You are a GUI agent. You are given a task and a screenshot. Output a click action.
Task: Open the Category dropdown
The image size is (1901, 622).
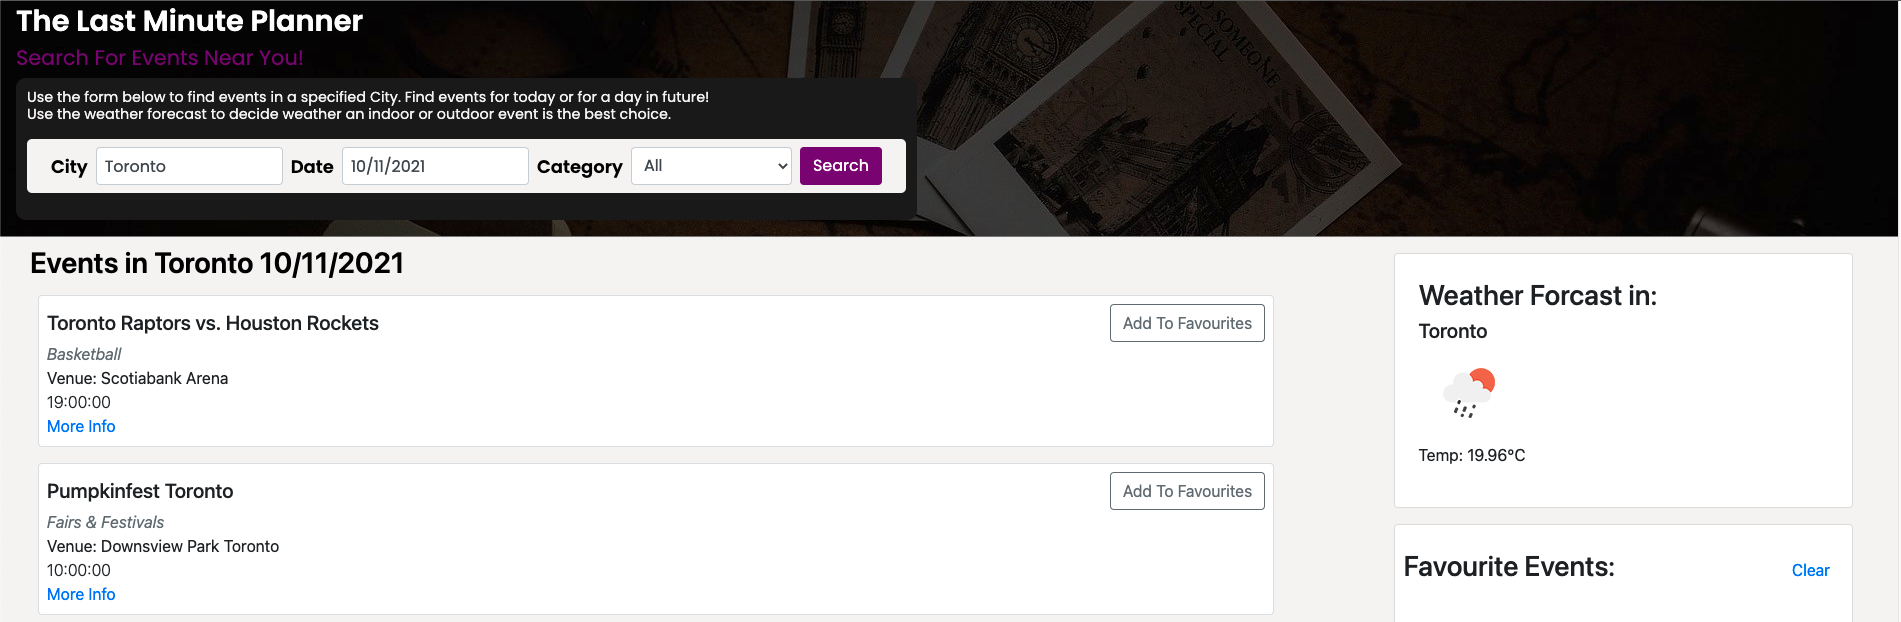click(711, 166)
